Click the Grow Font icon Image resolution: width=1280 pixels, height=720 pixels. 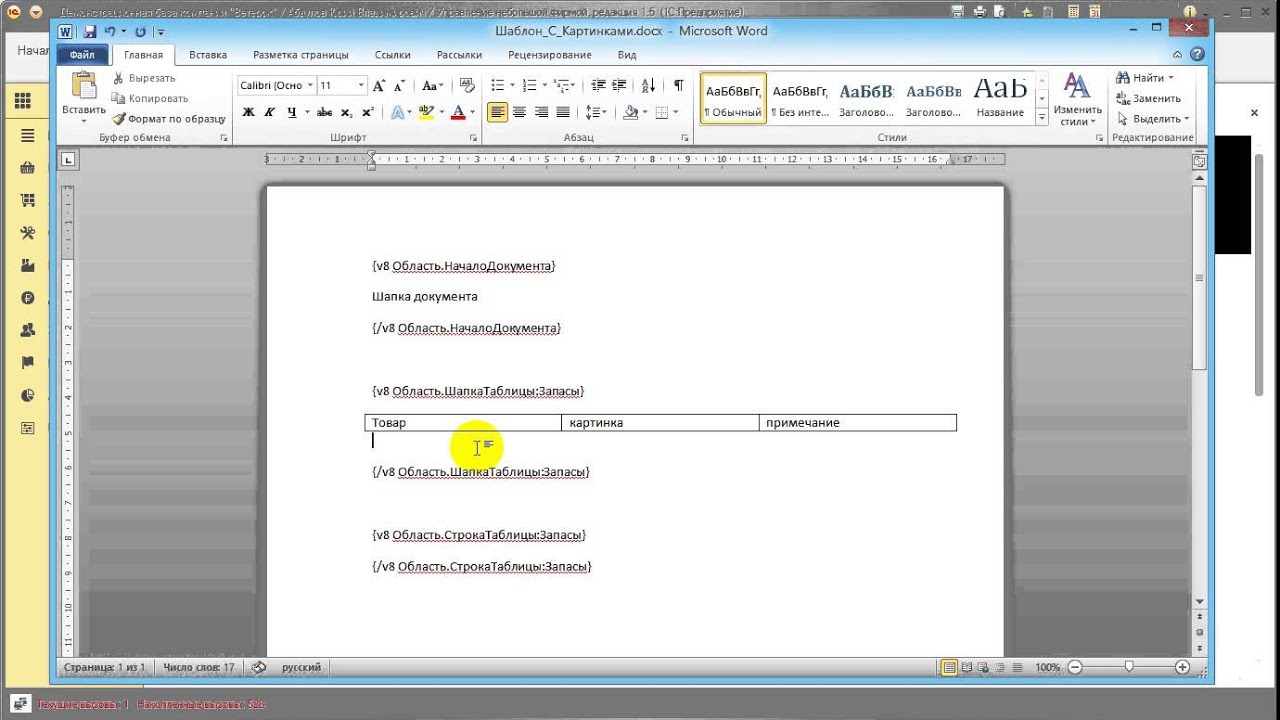click(x=380, y=86)
